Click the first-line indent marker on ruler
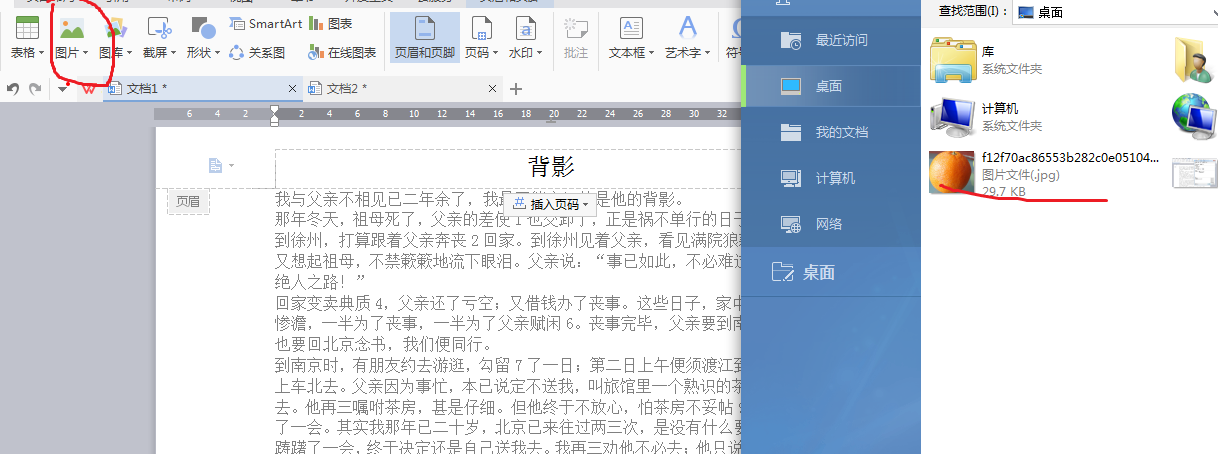Image resolution: width=1218 pixels, height=454 pixels. pos(275,110)
